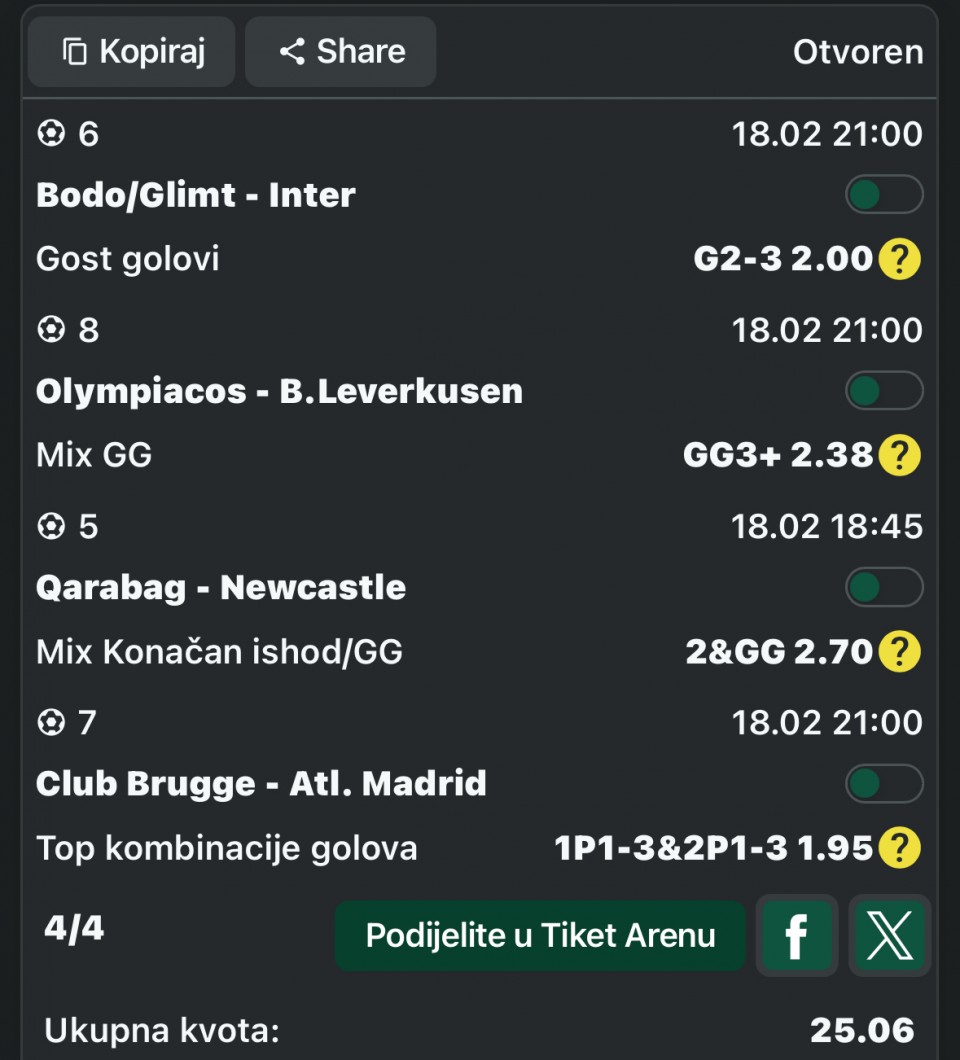Viewport: 960px width, 1060px height.
Task: Share the ticket on Facebook
Action: (796, 936)
